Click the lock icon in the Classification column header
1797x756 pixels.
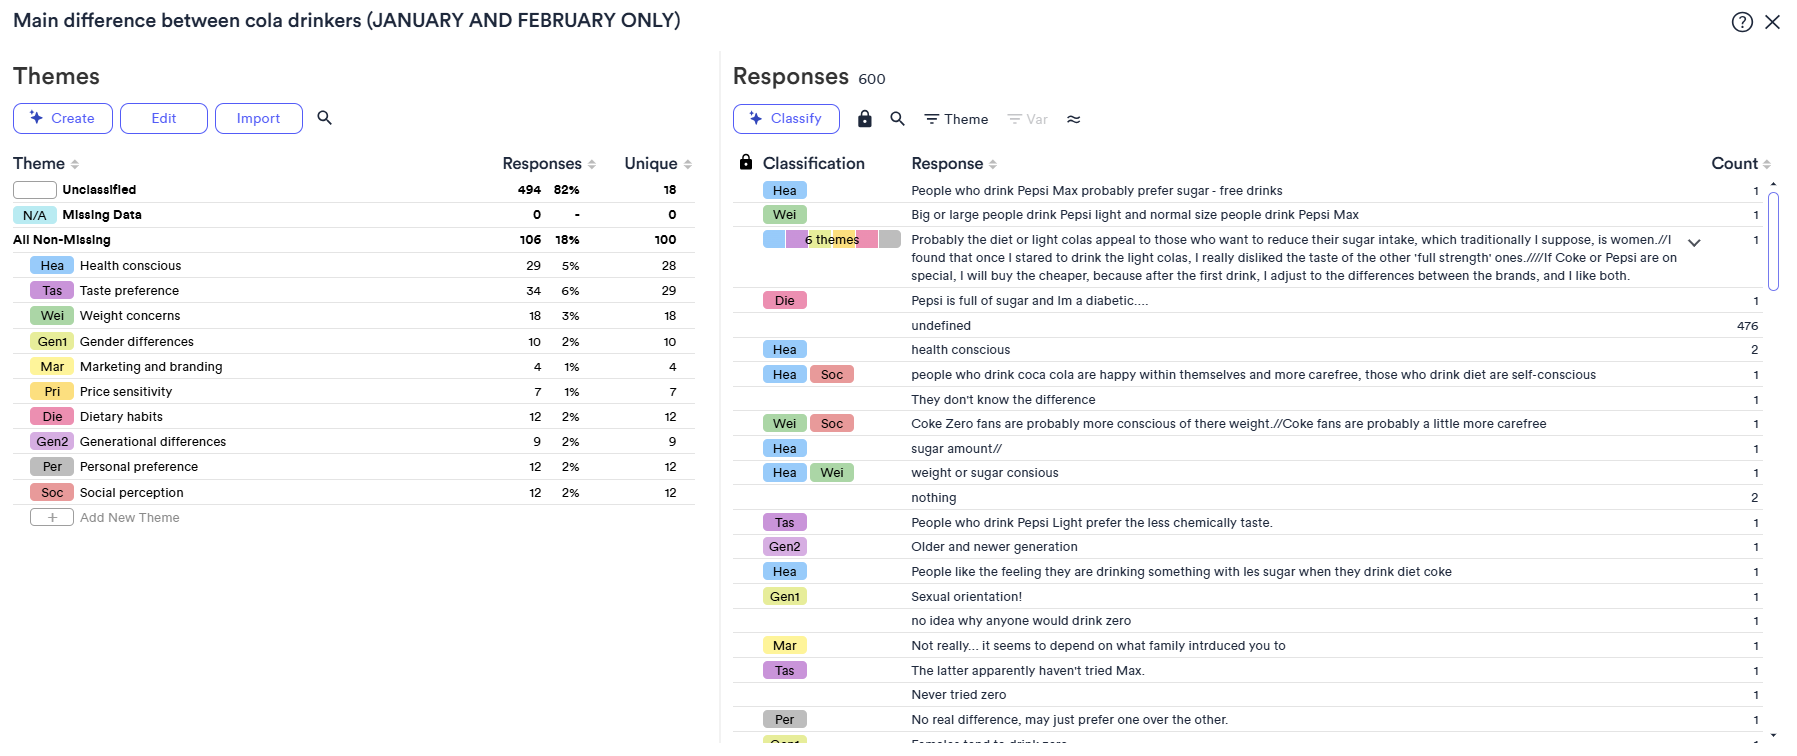pyautogui.click(x=745, y=162)
